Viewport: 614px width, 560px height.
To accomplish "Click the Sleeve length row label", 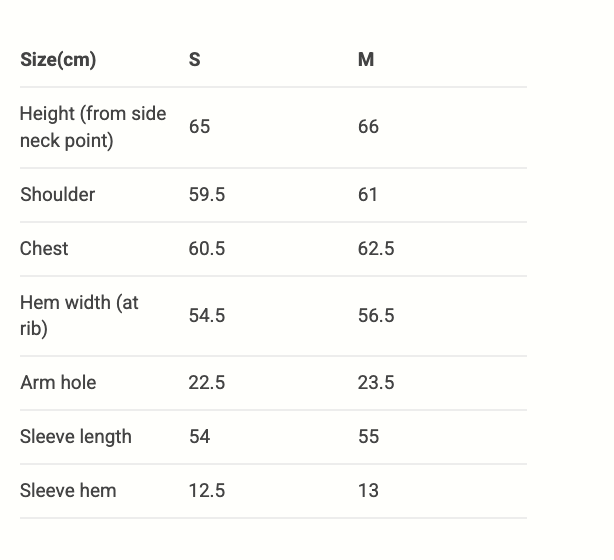I will 75,437.
